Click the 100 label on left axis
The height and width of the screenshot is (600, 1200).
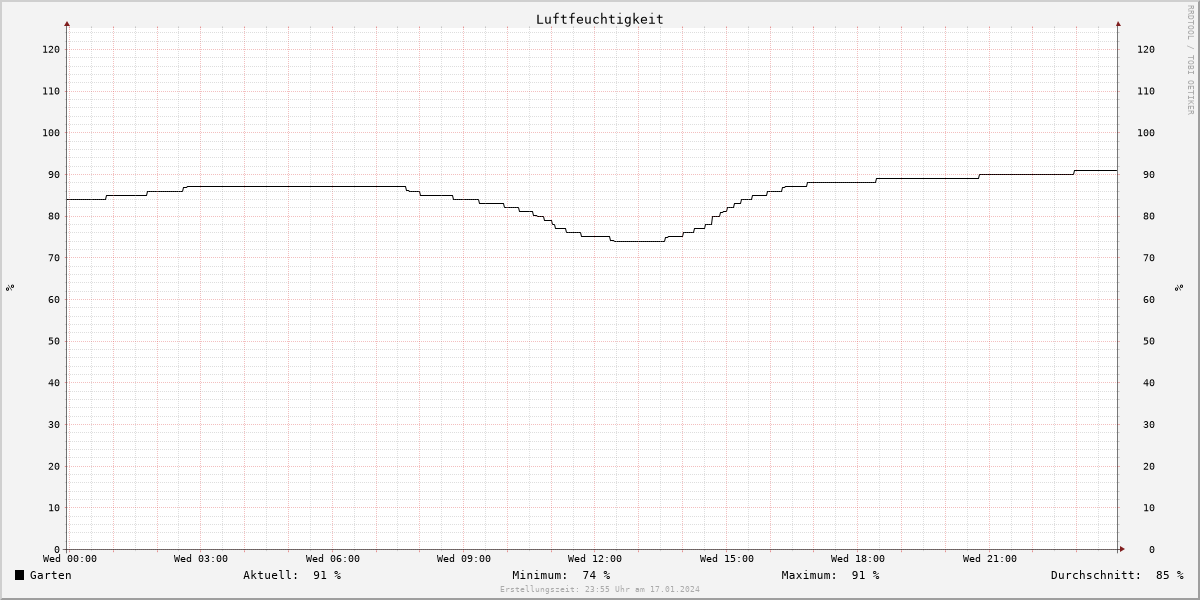pos(51,133)
